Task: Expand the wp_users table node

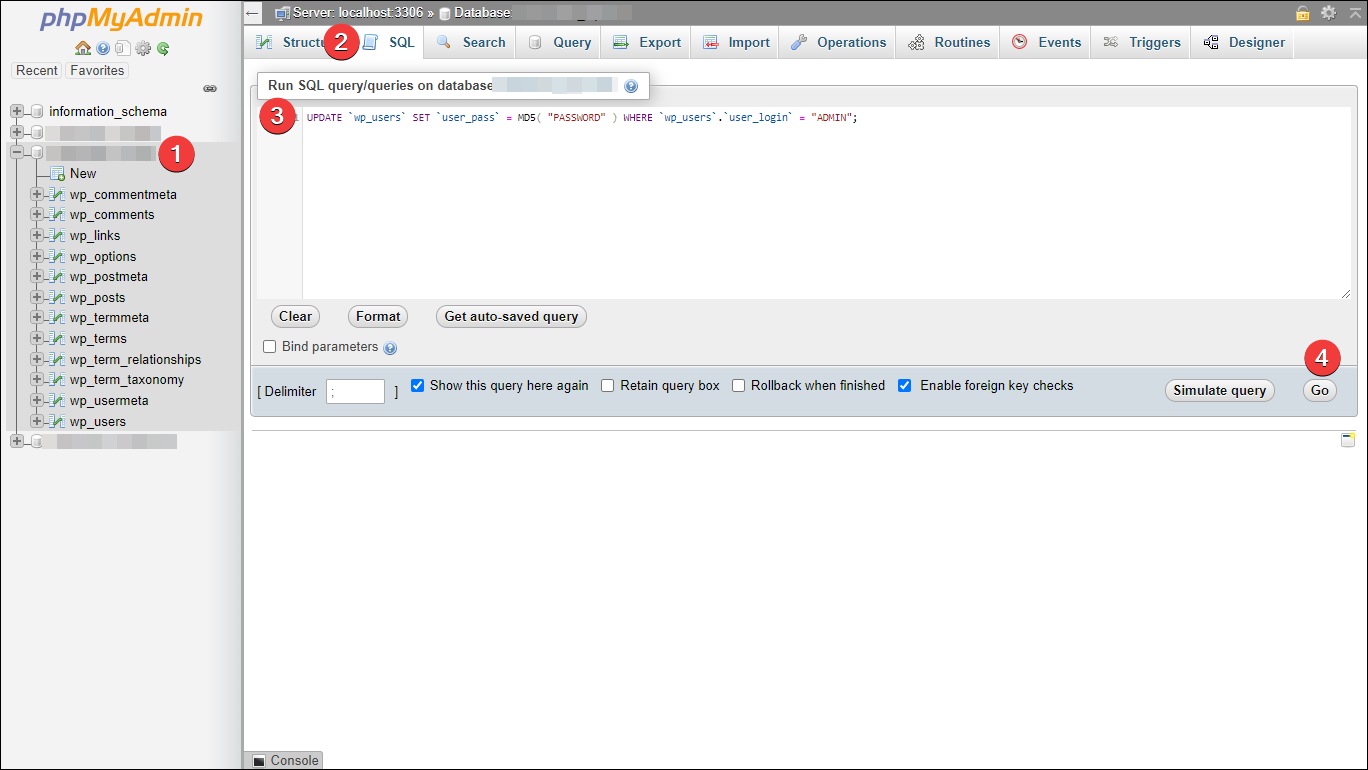Action: pyautogui.click(x=37, y=421)
